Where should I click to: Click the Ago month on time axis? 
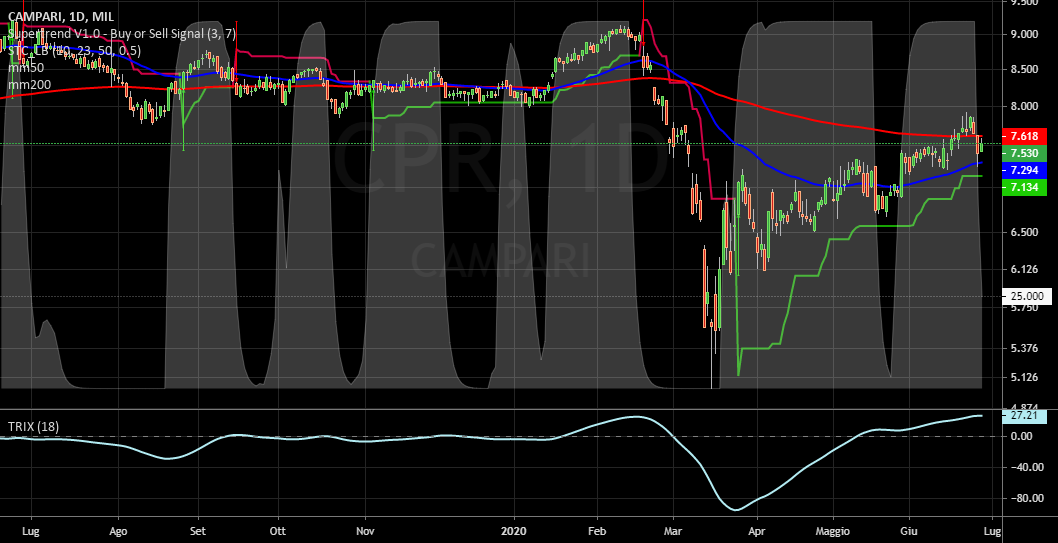[118, 530]
